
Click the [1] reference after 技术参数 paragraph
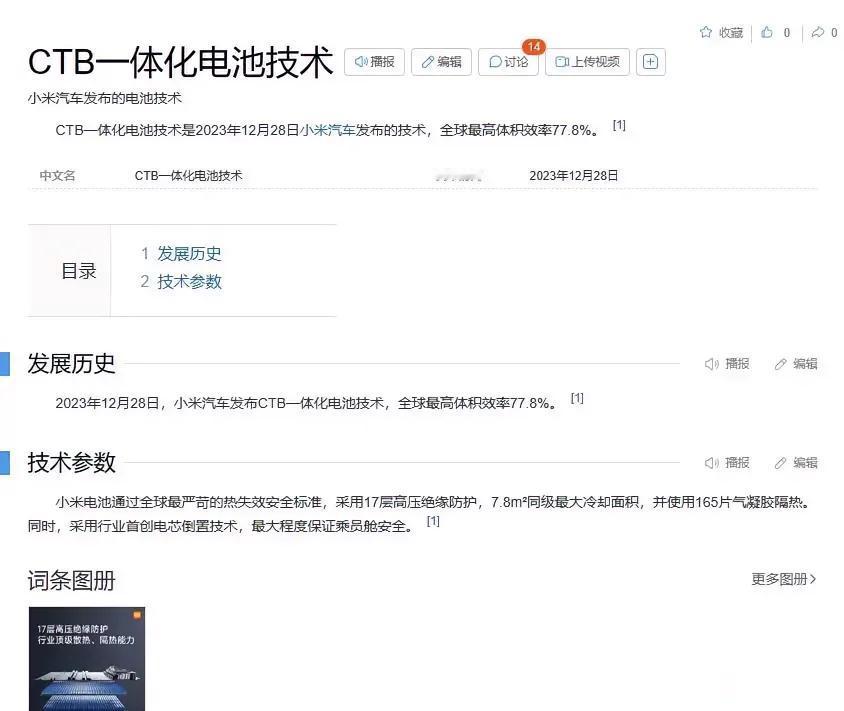coord(433,521)
